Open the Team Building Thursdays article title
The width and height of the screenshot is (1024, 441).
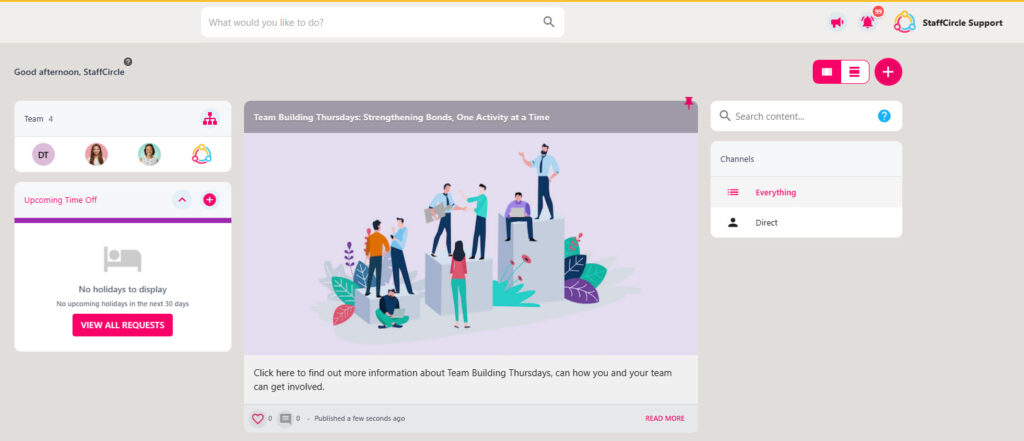(x=402, y=118)
